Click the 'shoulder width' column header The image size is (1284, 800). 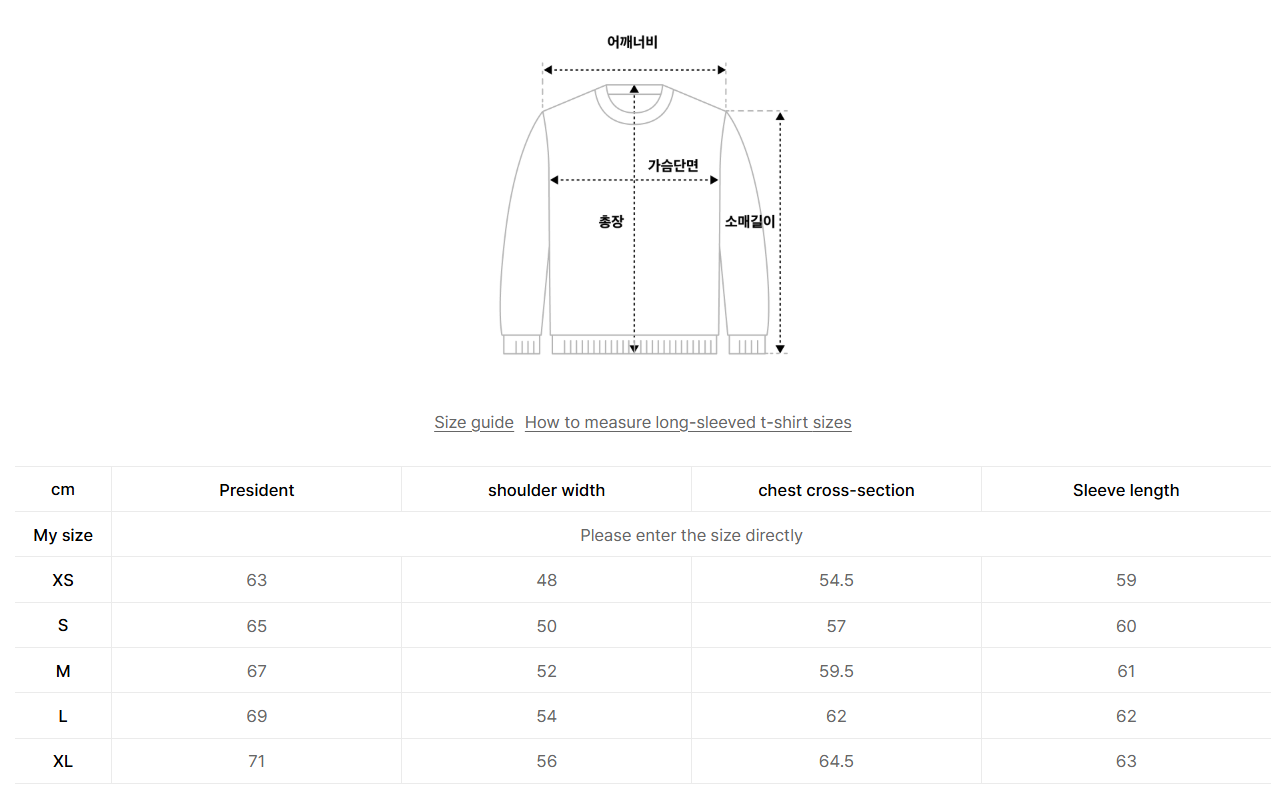pos(546,490)
